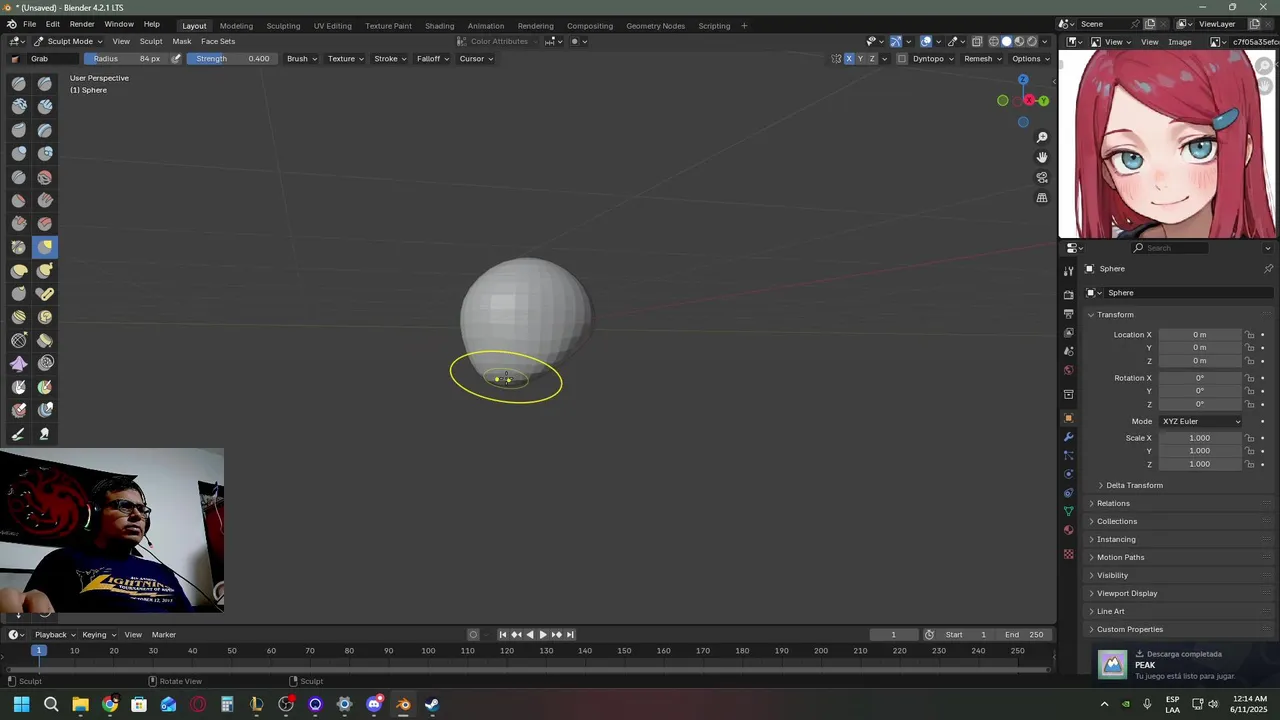Viewport: 1280px width, 720px height.
Task: Open the Render properties tab
Action: [1068, 295]
